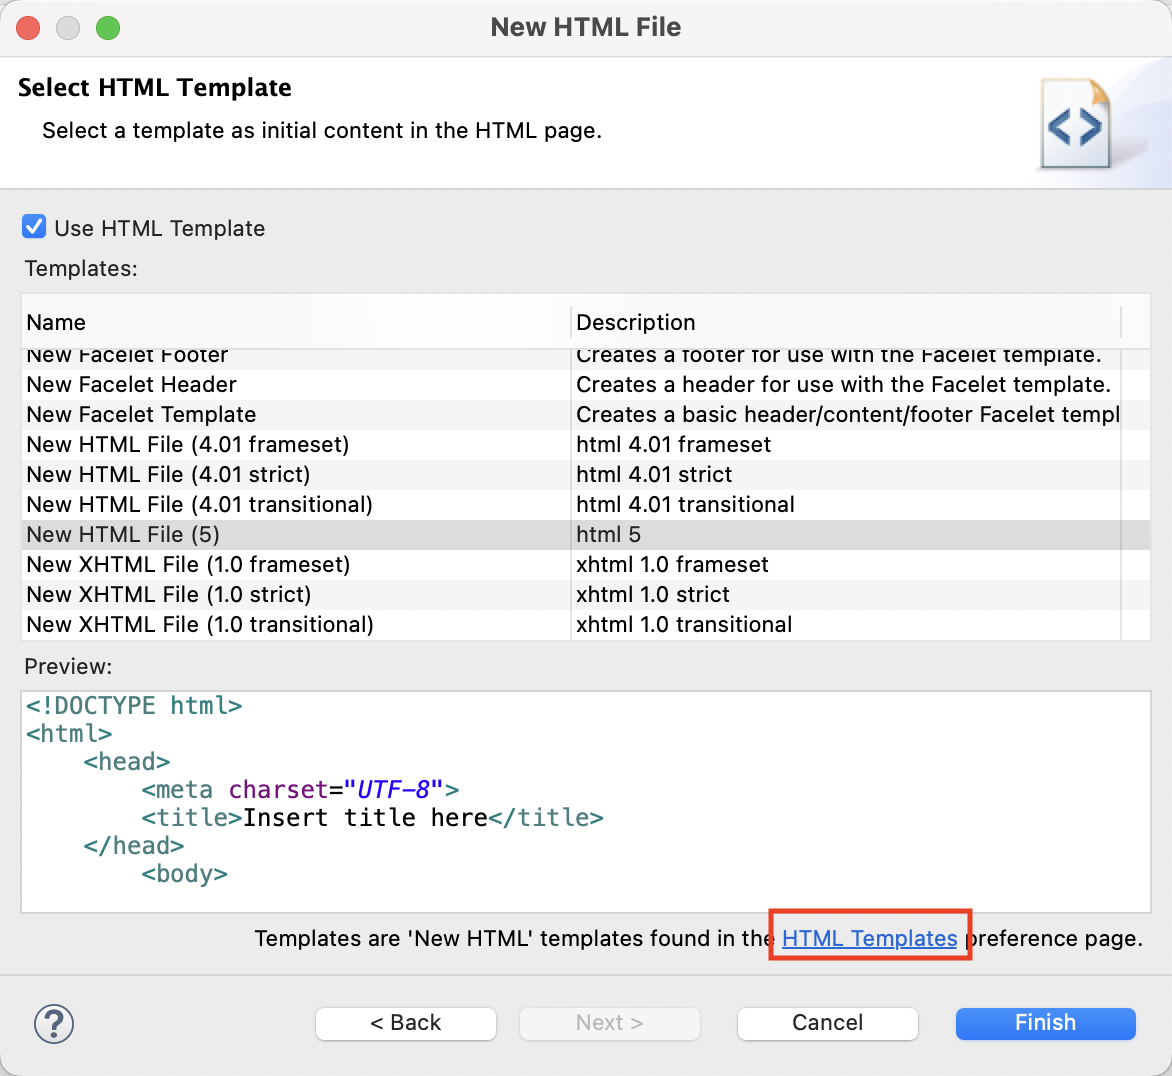Select New Facelet Header template
1172x1076 pixels.
[132, 385]
